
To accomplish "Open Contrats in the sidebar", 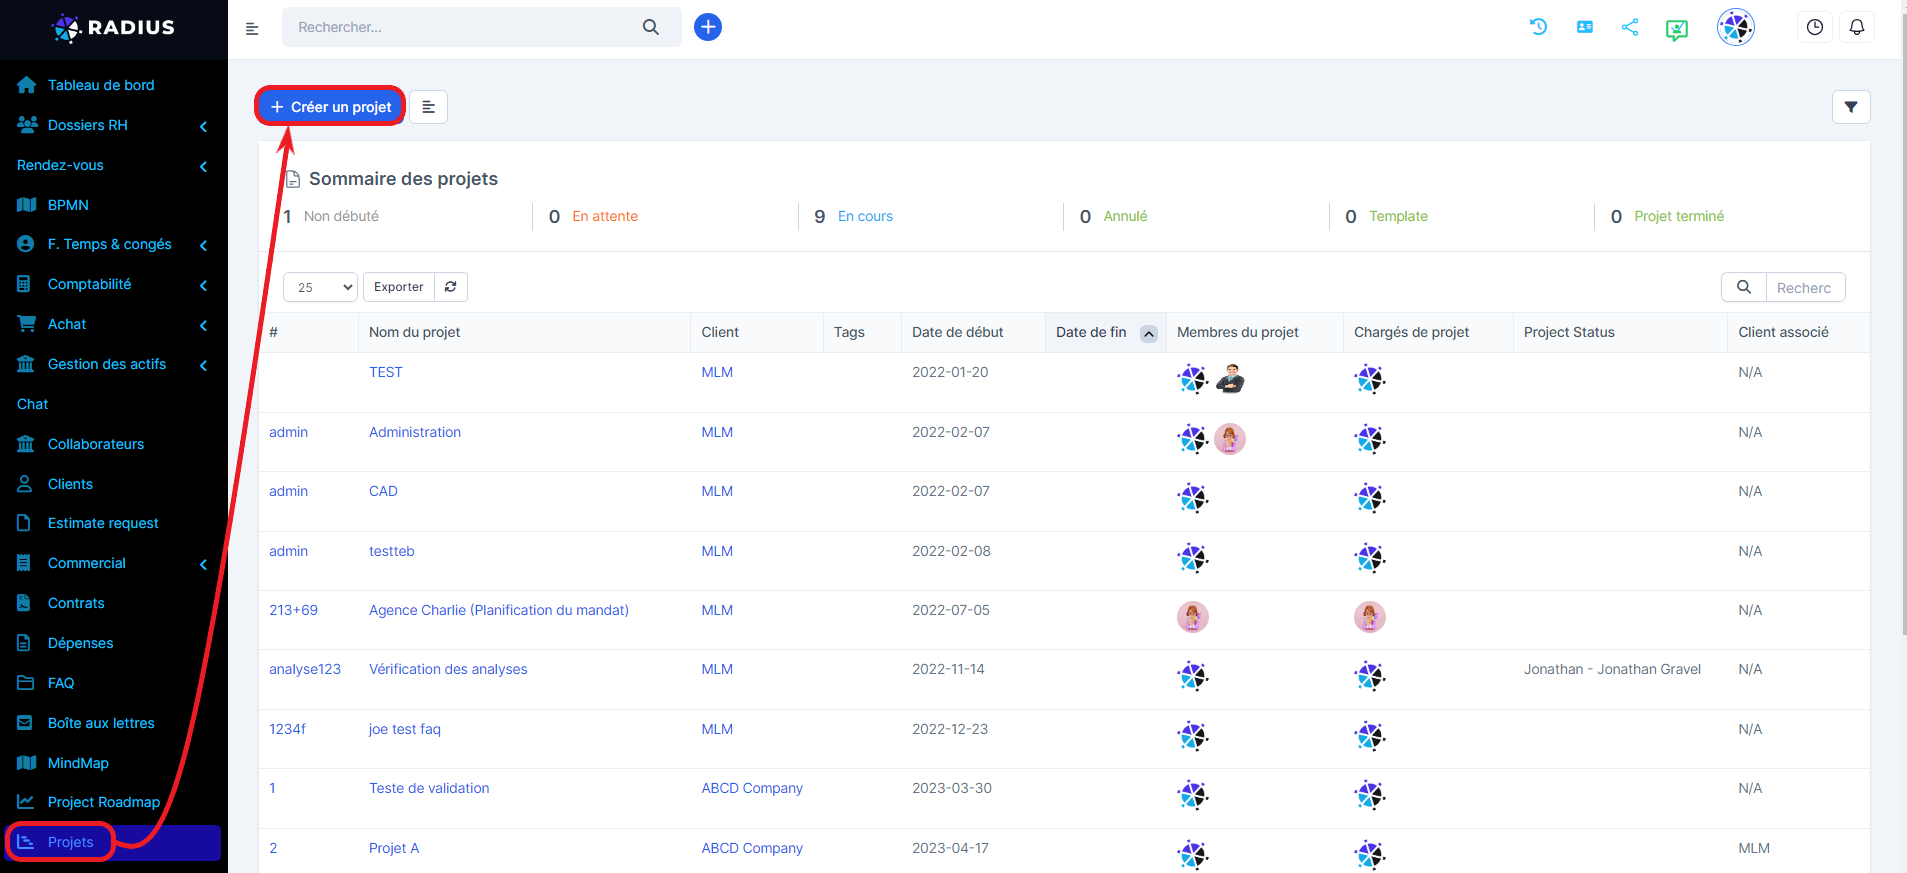I will [76, 603].
